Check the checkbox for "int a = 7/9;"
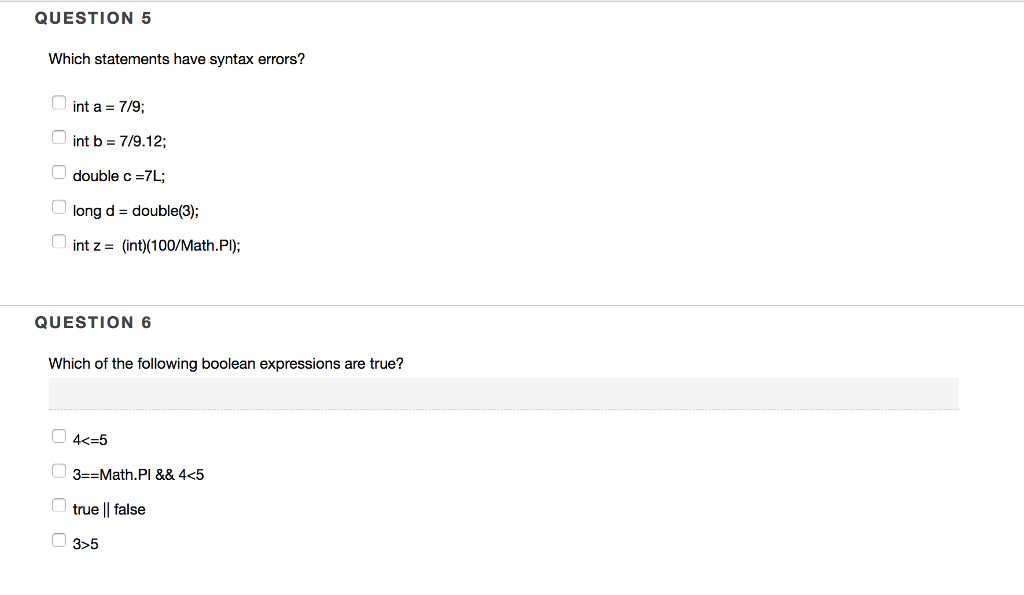 pyautogui.click(x=59, y=101)
